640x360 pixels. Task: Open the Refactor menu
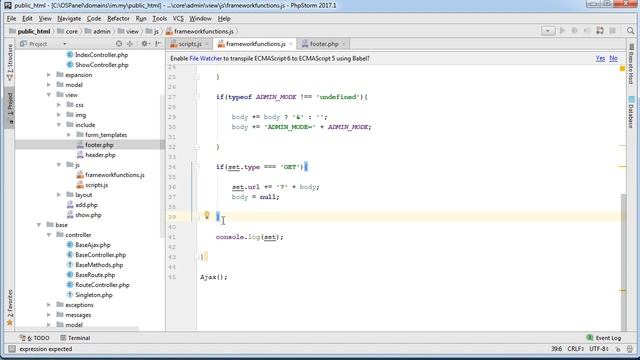click(118, 18)
